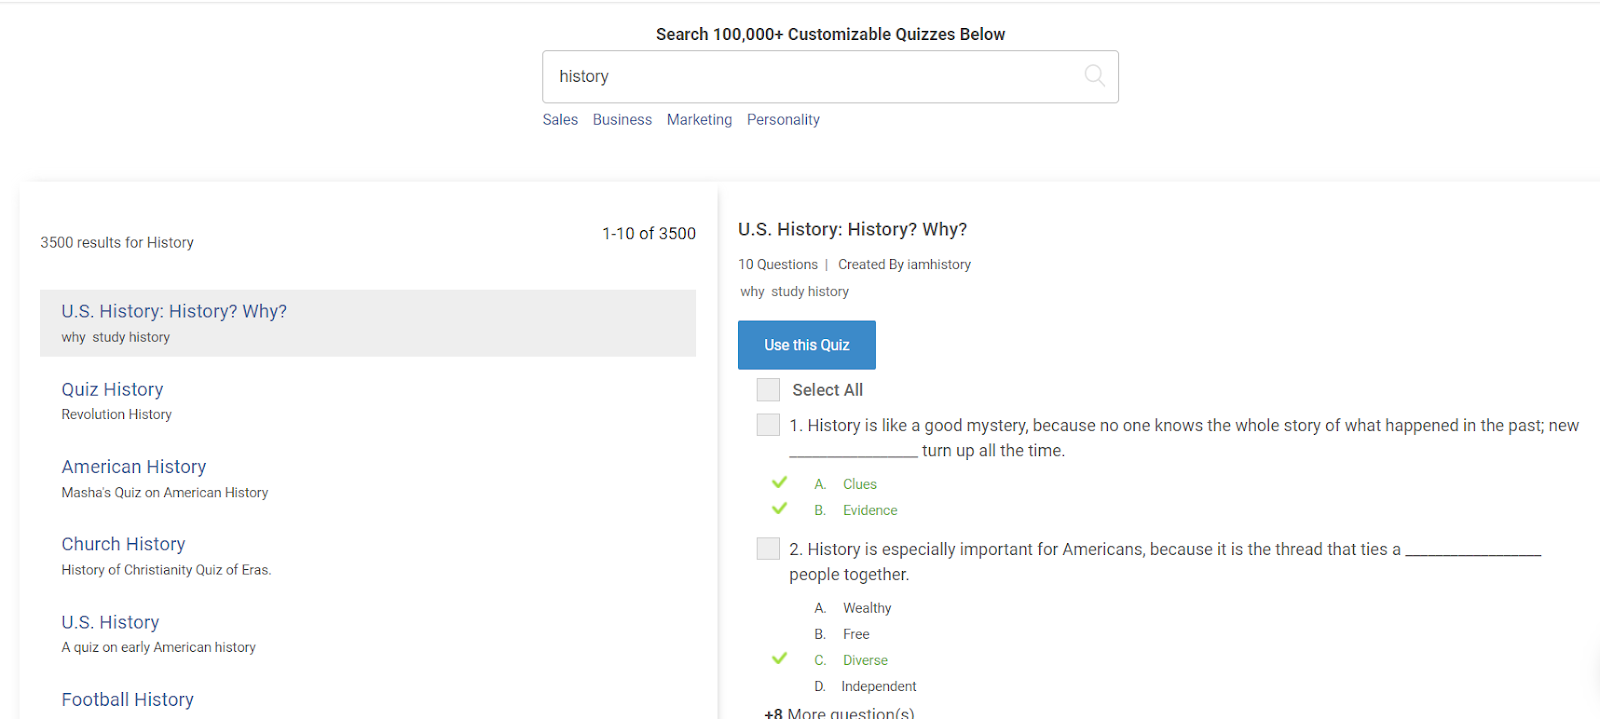Image resolution: width=1600 pixels, height=719 pixels.
Task: Click the green checkmark beside Evidence answer
Action: pos(780,509)
